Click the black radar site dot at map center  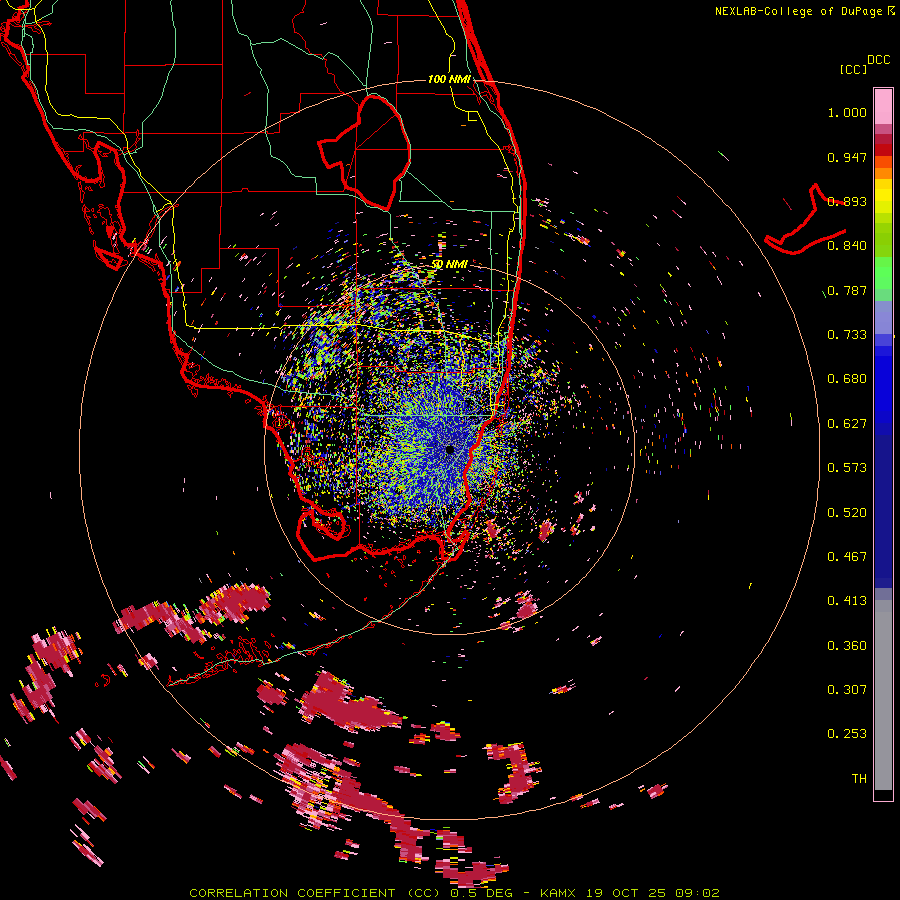[449, 449]
